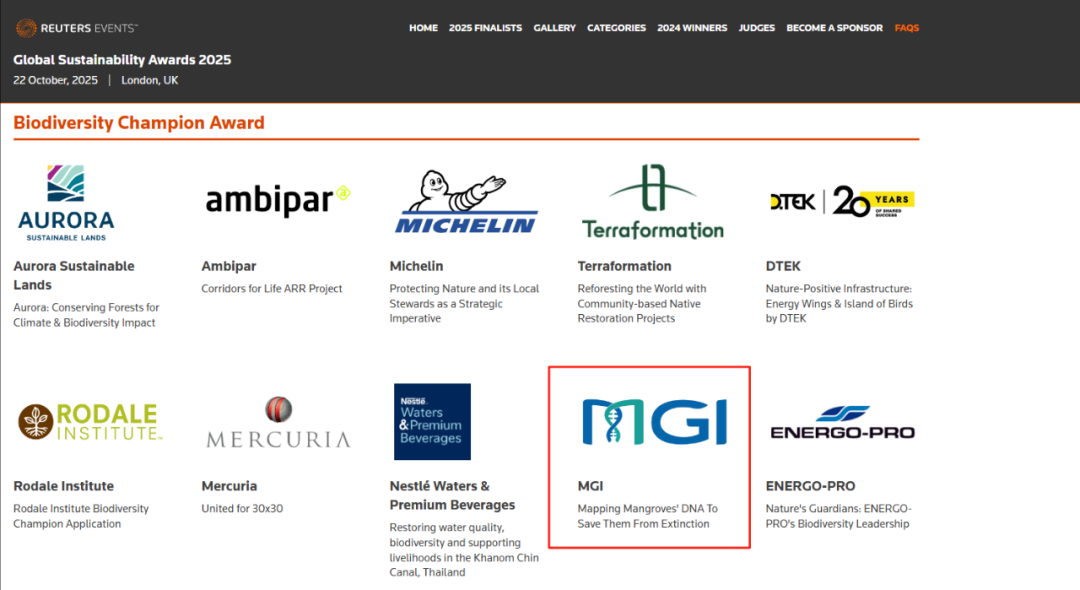Click the '22 October, 2025' date text
The image size is (1080, 590).
click(55, 80)
